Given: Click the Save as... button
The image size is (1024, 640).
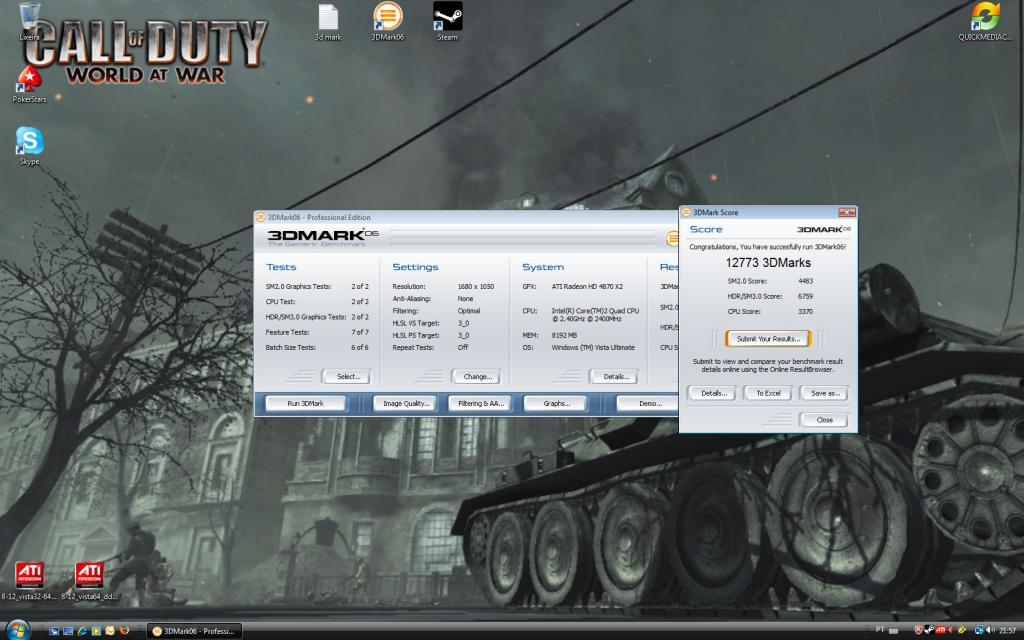Looking at the screenshot, I should tap(824, 393).
